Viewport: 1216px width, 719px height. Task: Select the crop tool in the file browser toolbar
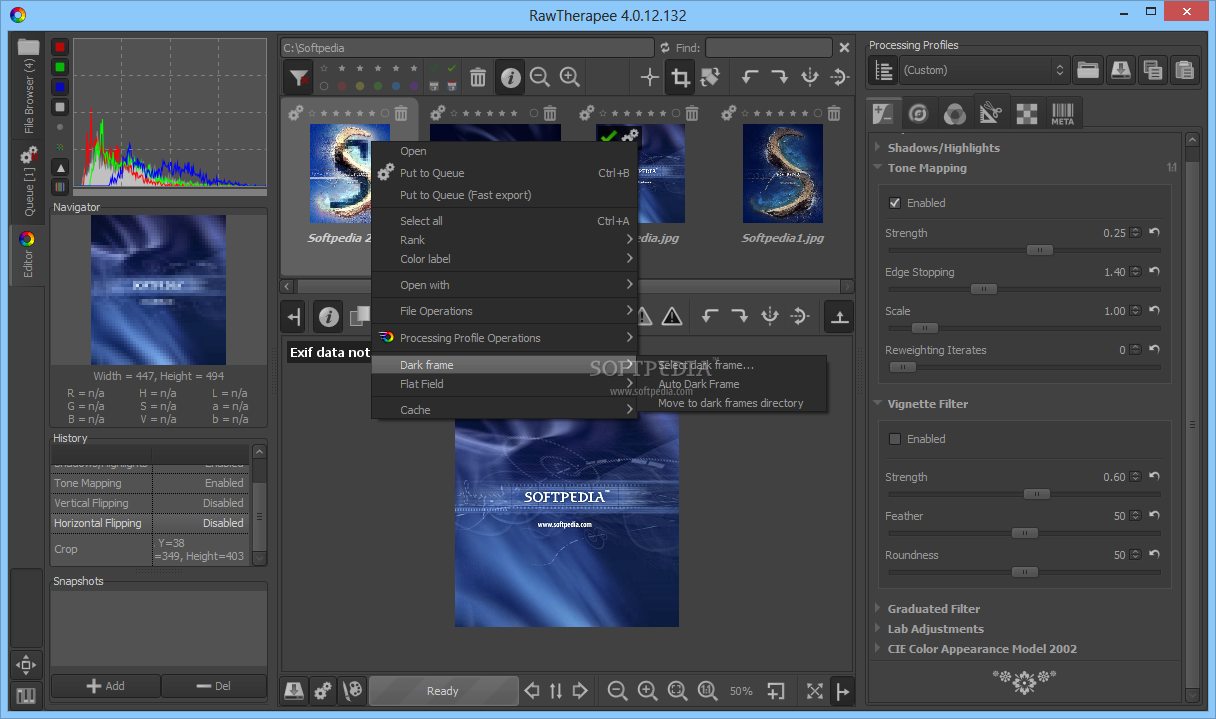[680, 77]
